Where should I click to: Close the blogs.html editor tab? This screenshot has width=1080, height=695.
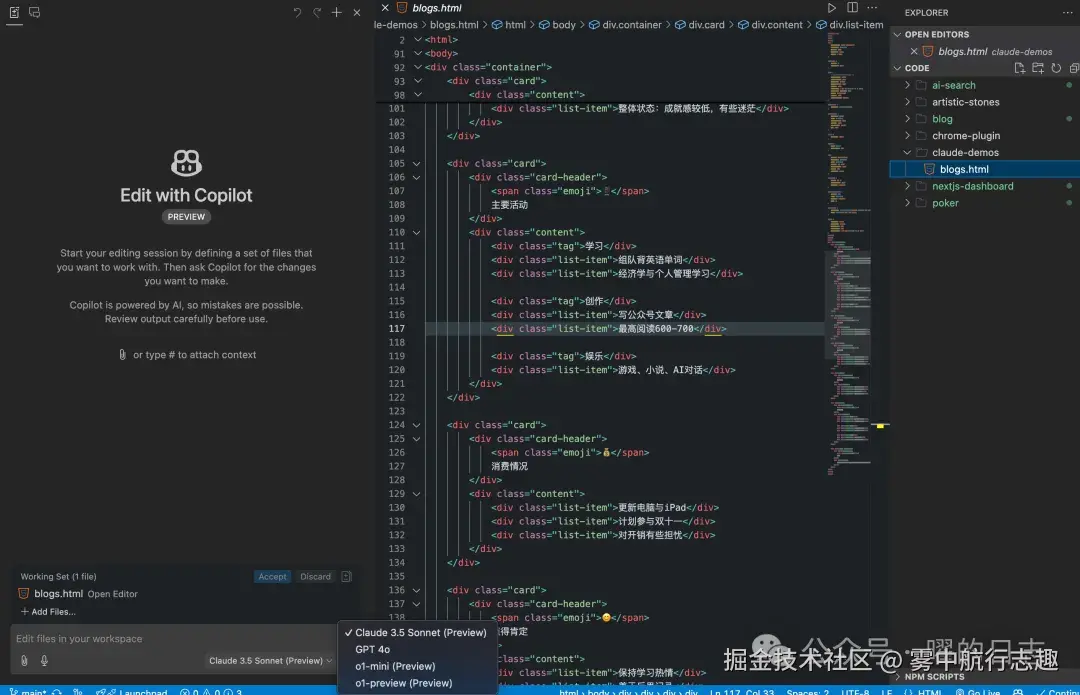pos(385,8)
